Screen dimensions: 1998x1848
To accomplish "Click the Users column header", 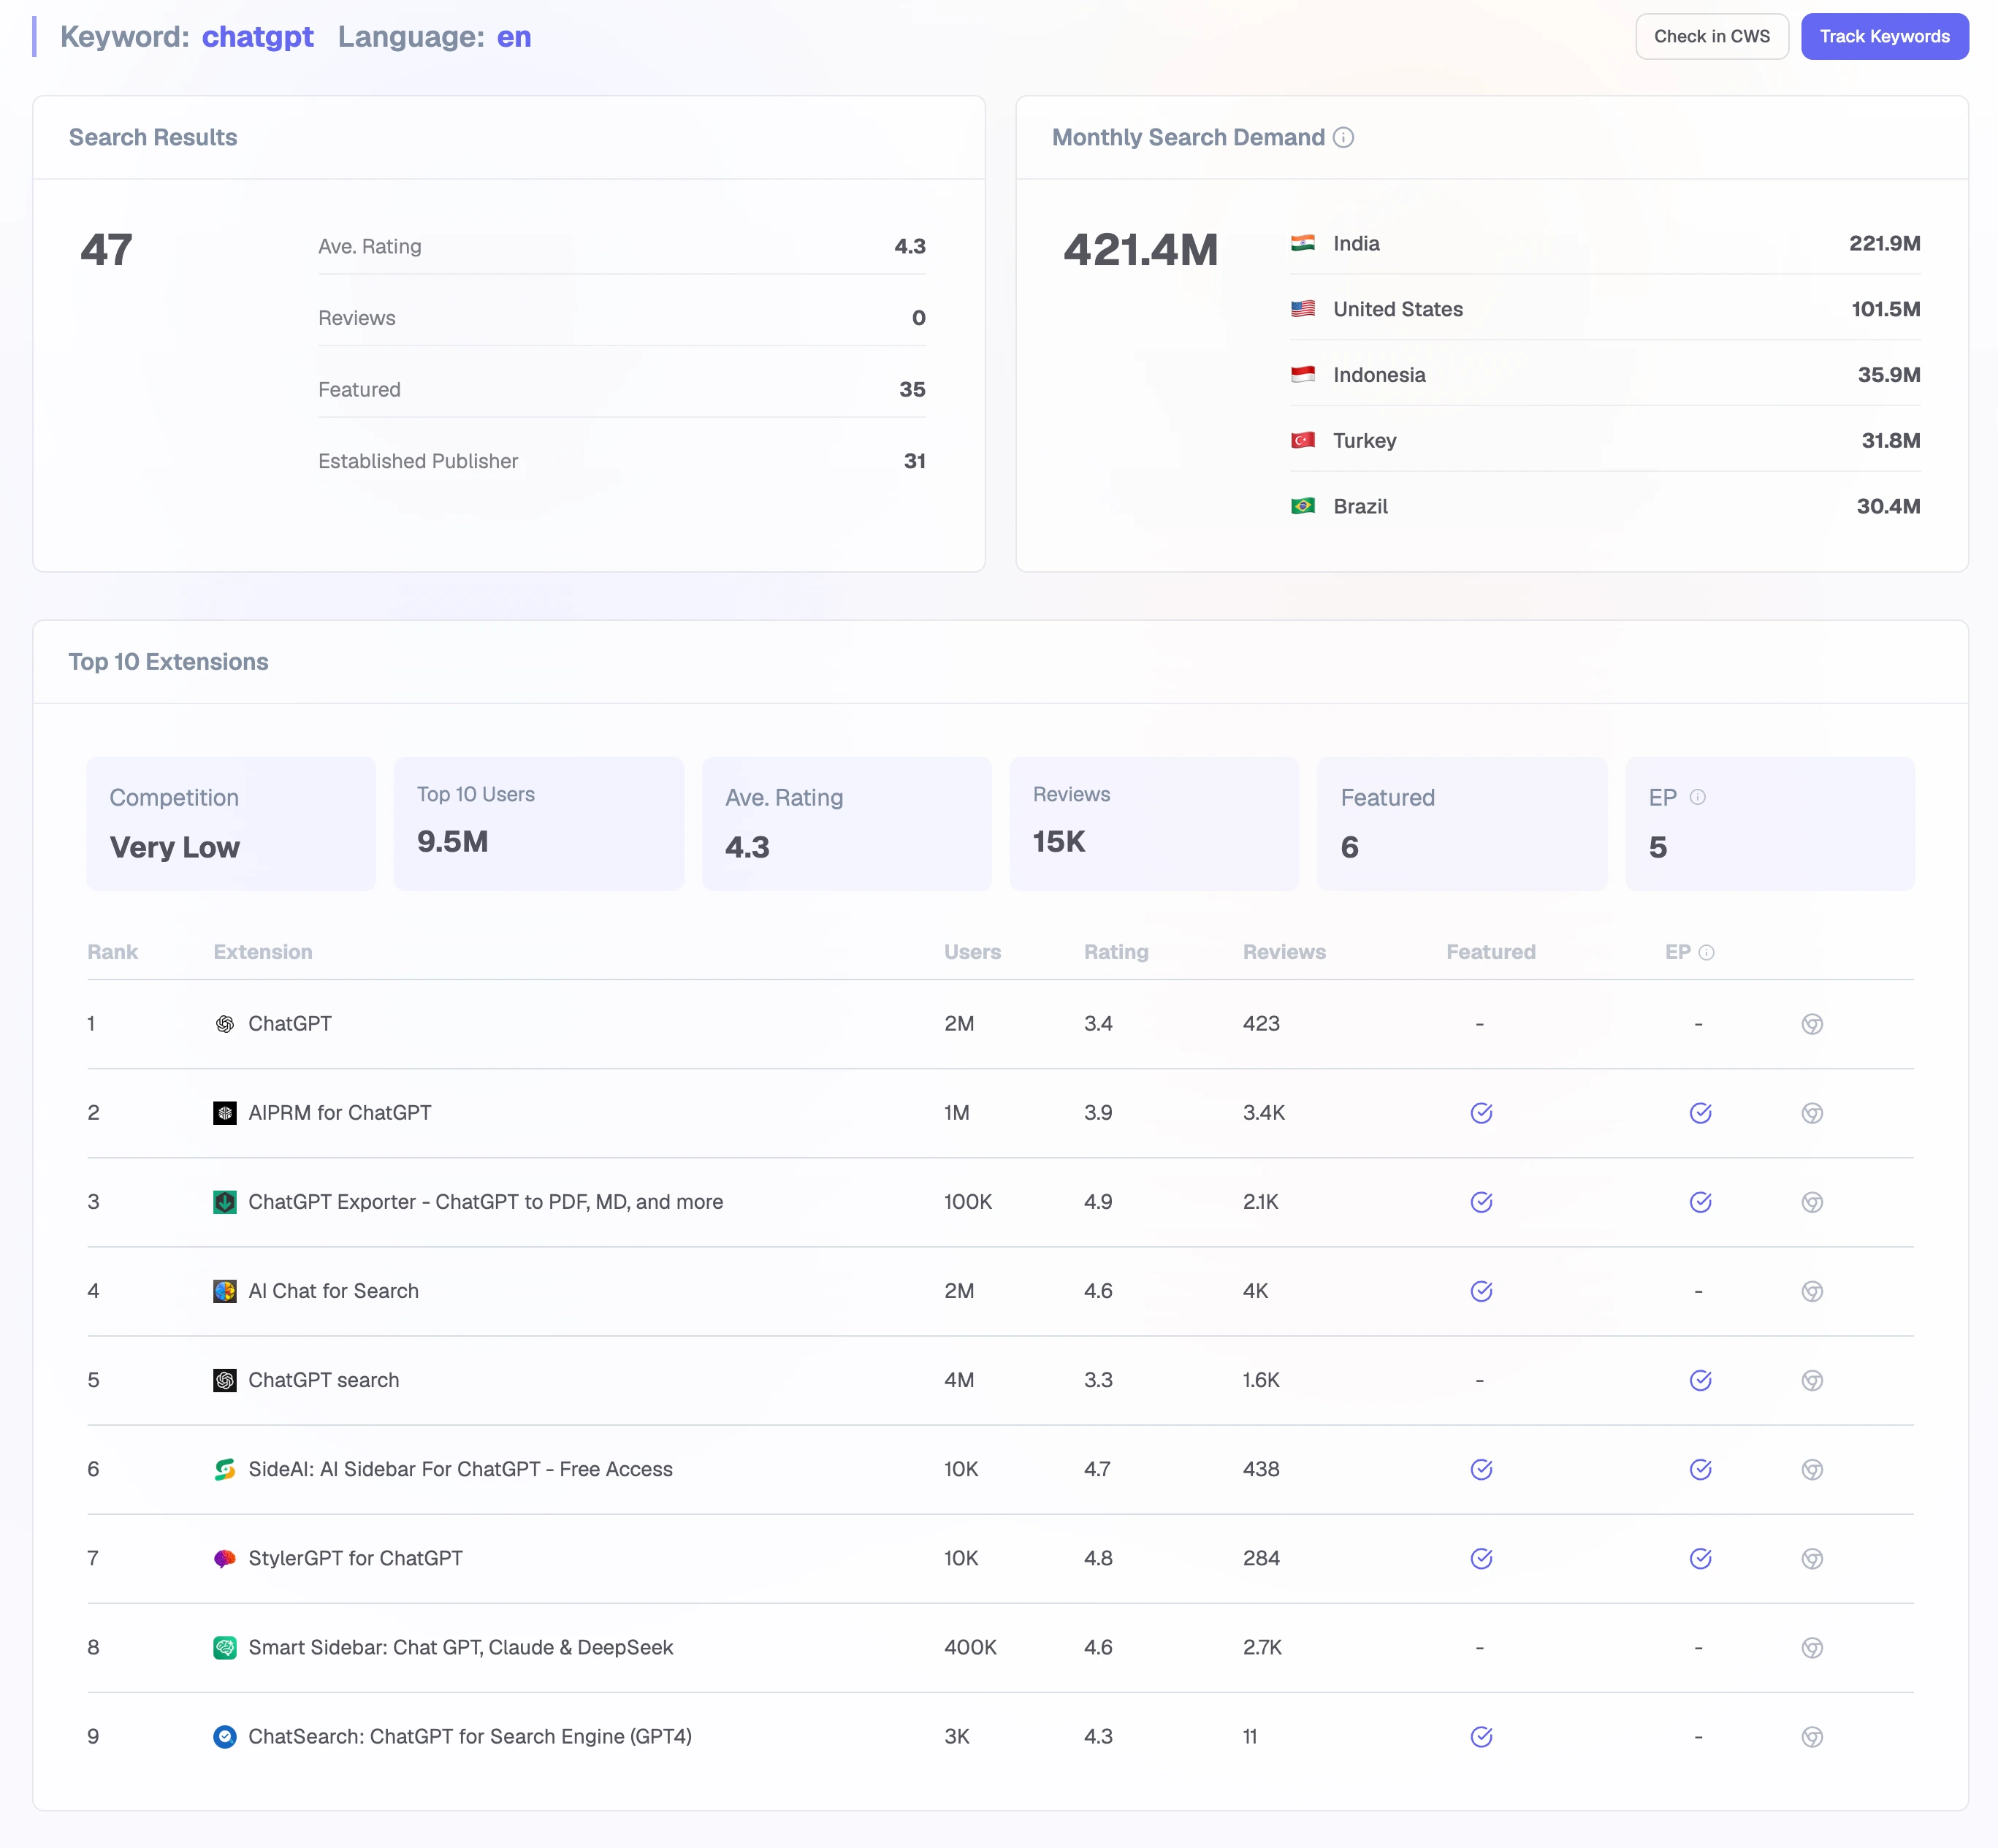I will coord(972,952).
